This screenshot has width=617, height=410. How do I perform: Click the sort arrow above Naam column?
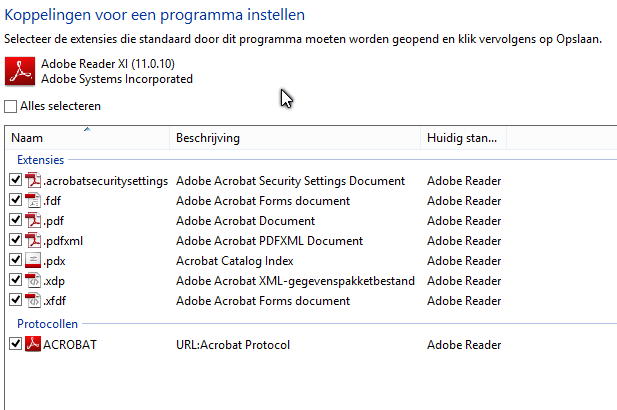tap(87, 129)
